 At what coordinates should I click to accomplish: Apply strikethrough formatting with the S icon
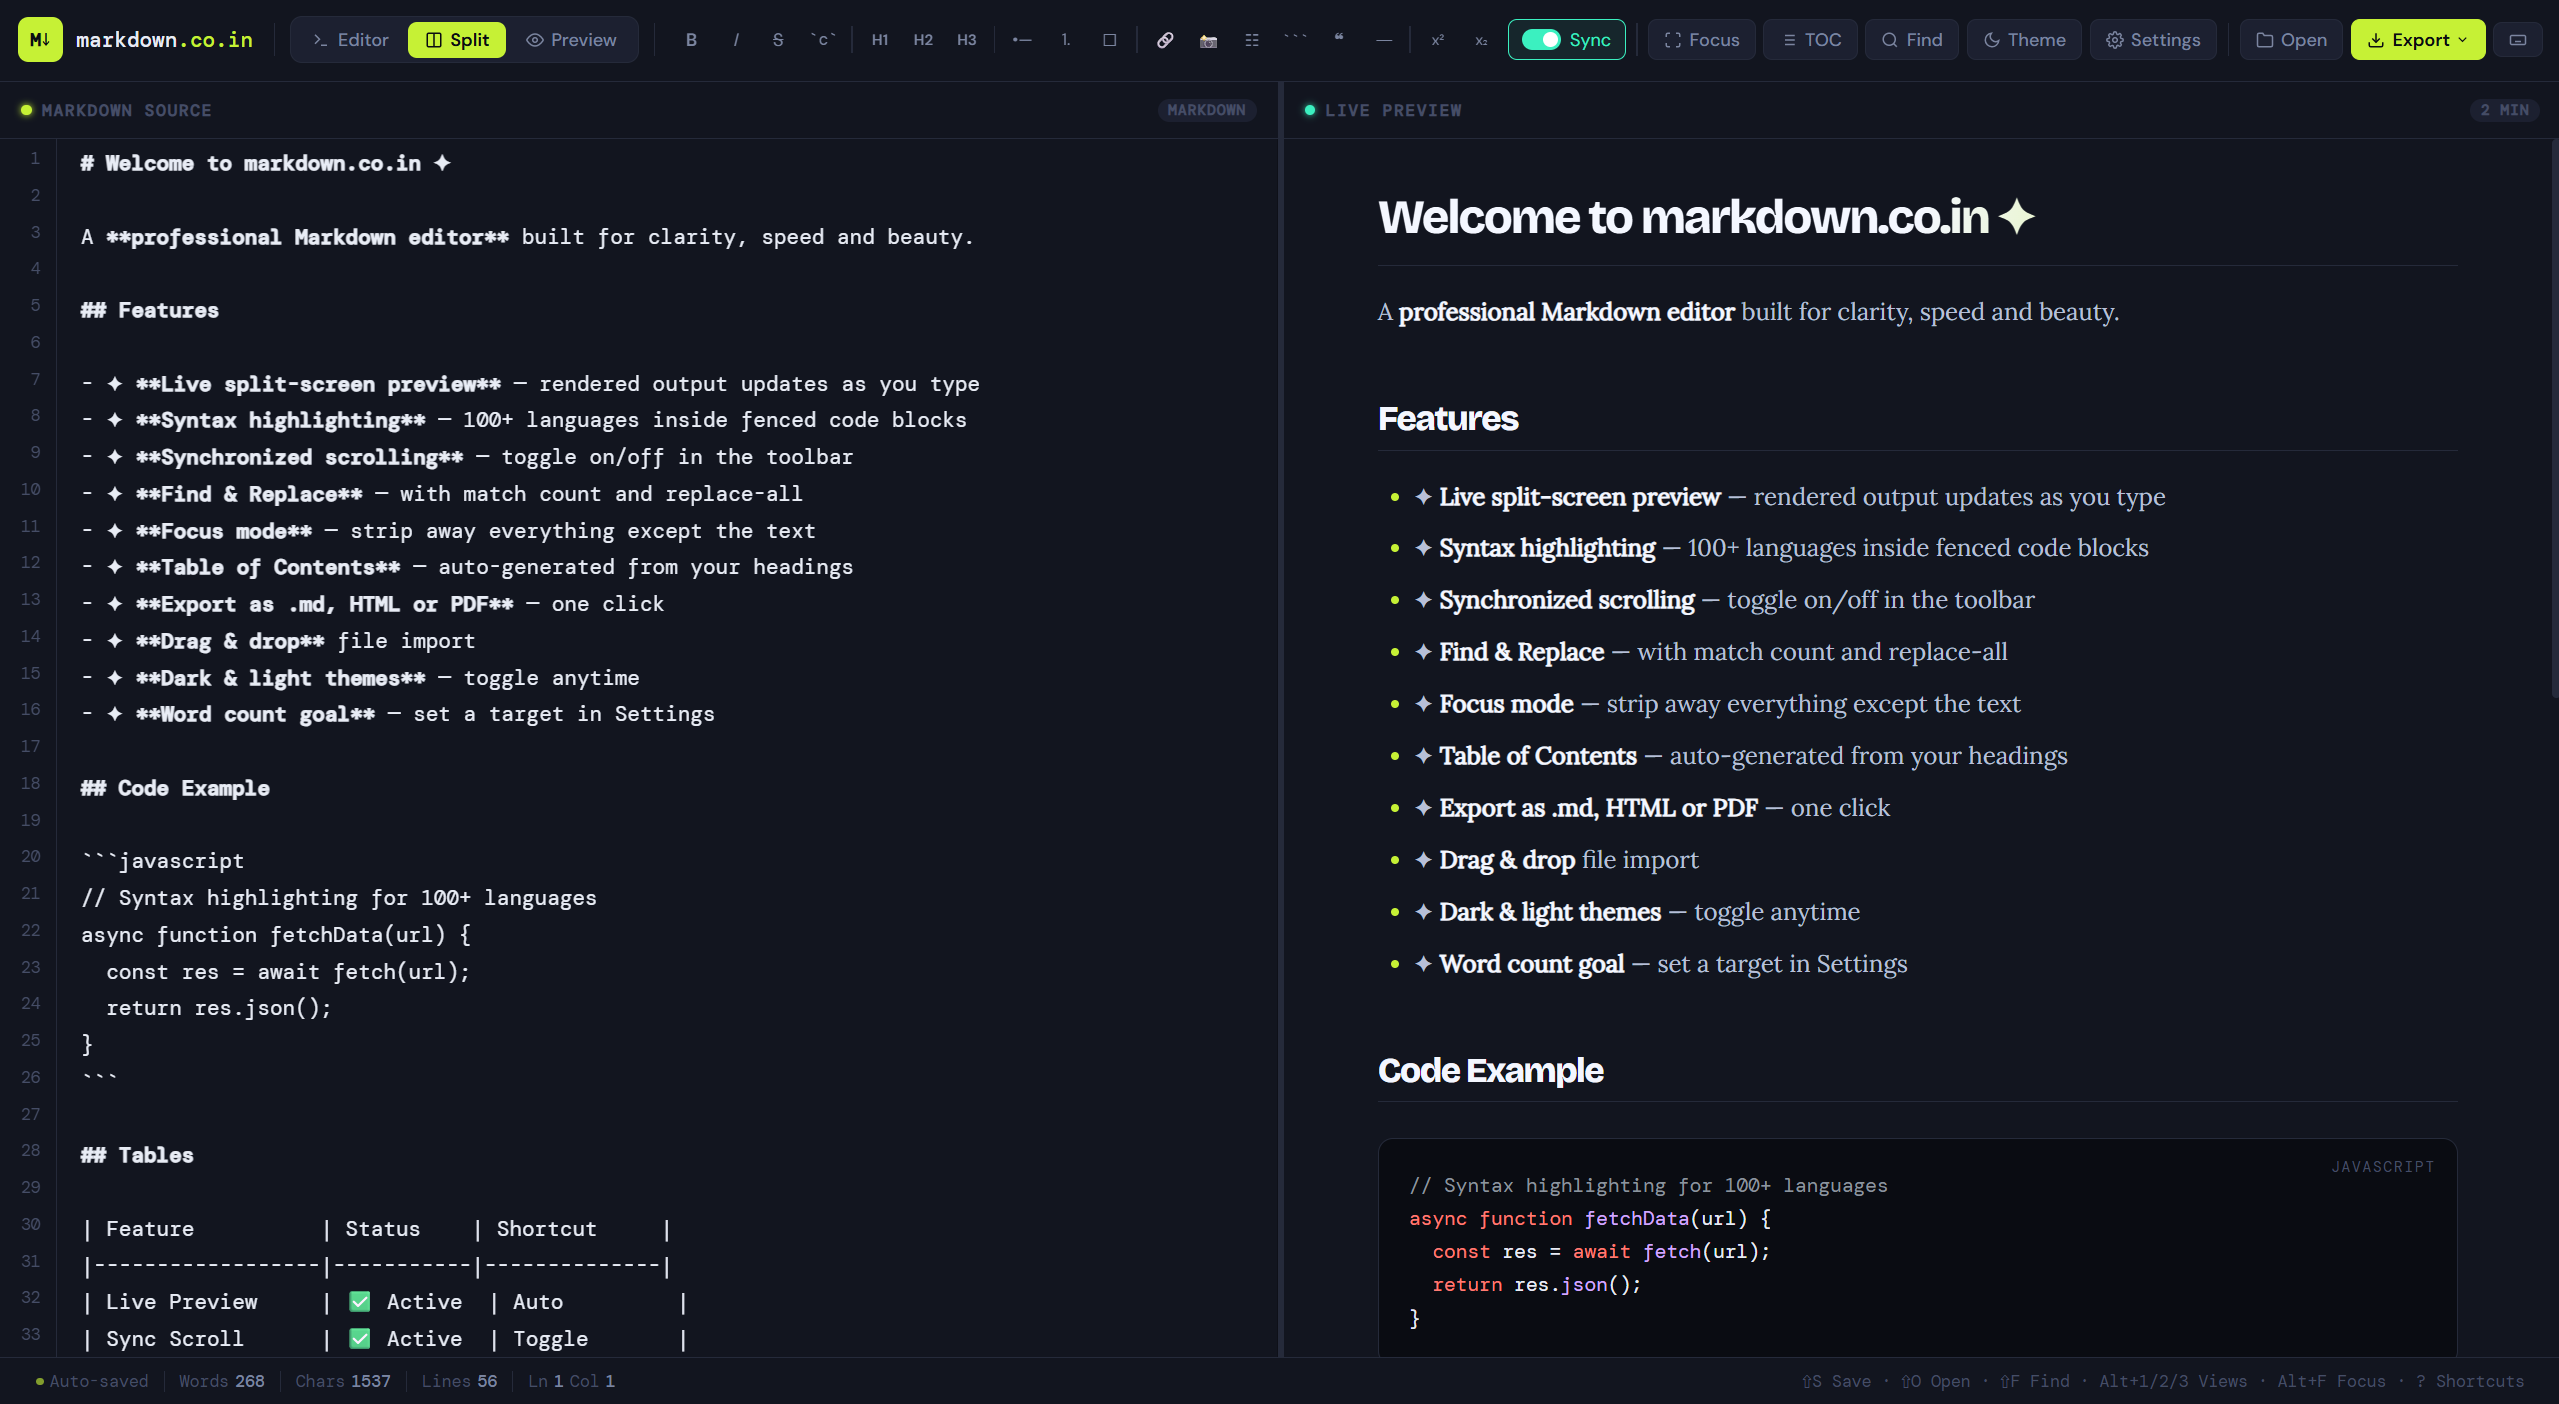point(778,40)
